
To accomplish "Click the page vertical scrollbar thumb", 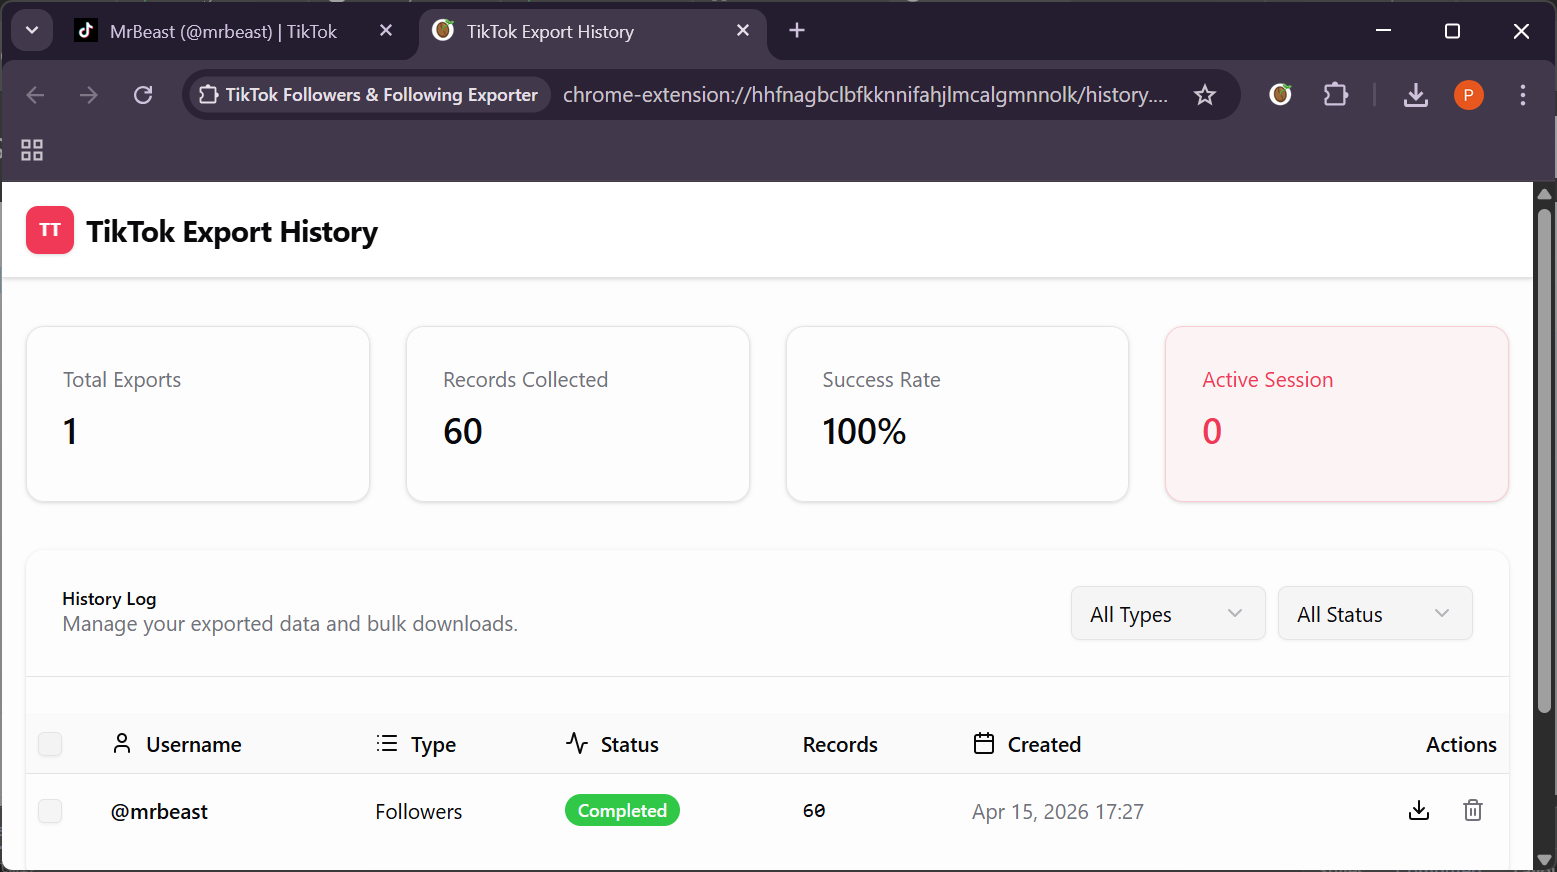I will click(x=1545, y=460).
